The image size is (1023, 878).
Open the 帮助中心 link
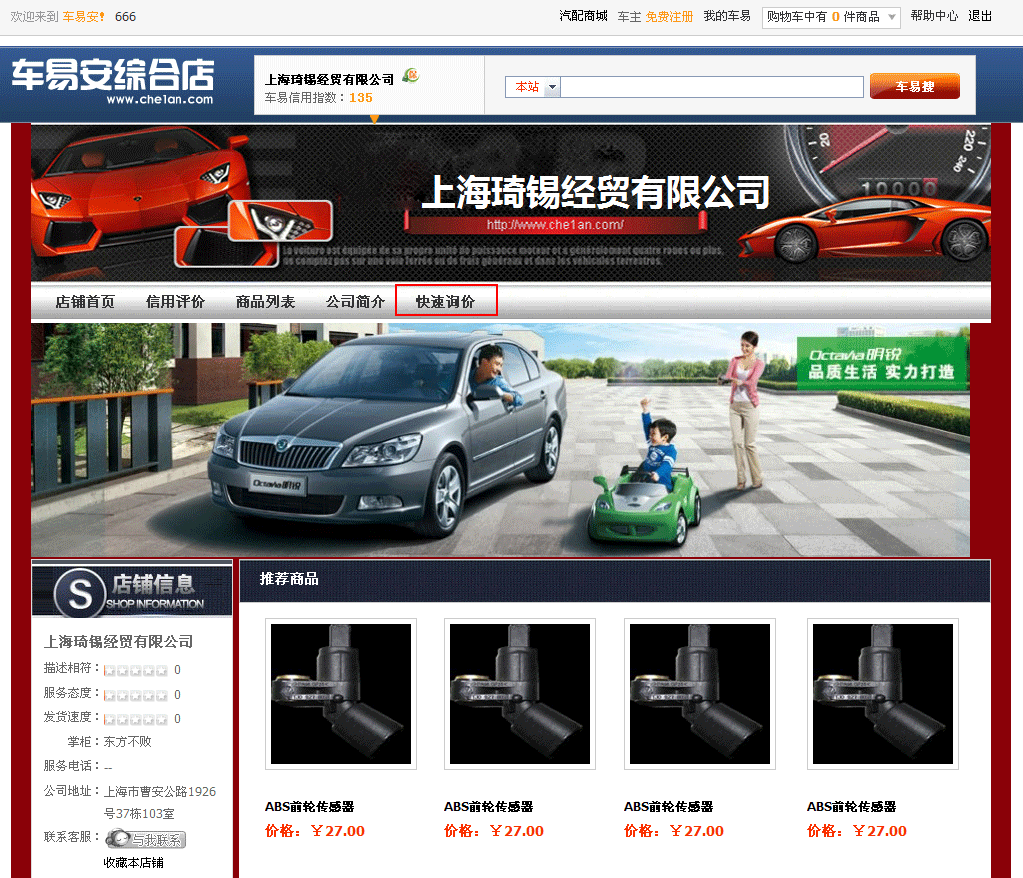click(934, 16)
